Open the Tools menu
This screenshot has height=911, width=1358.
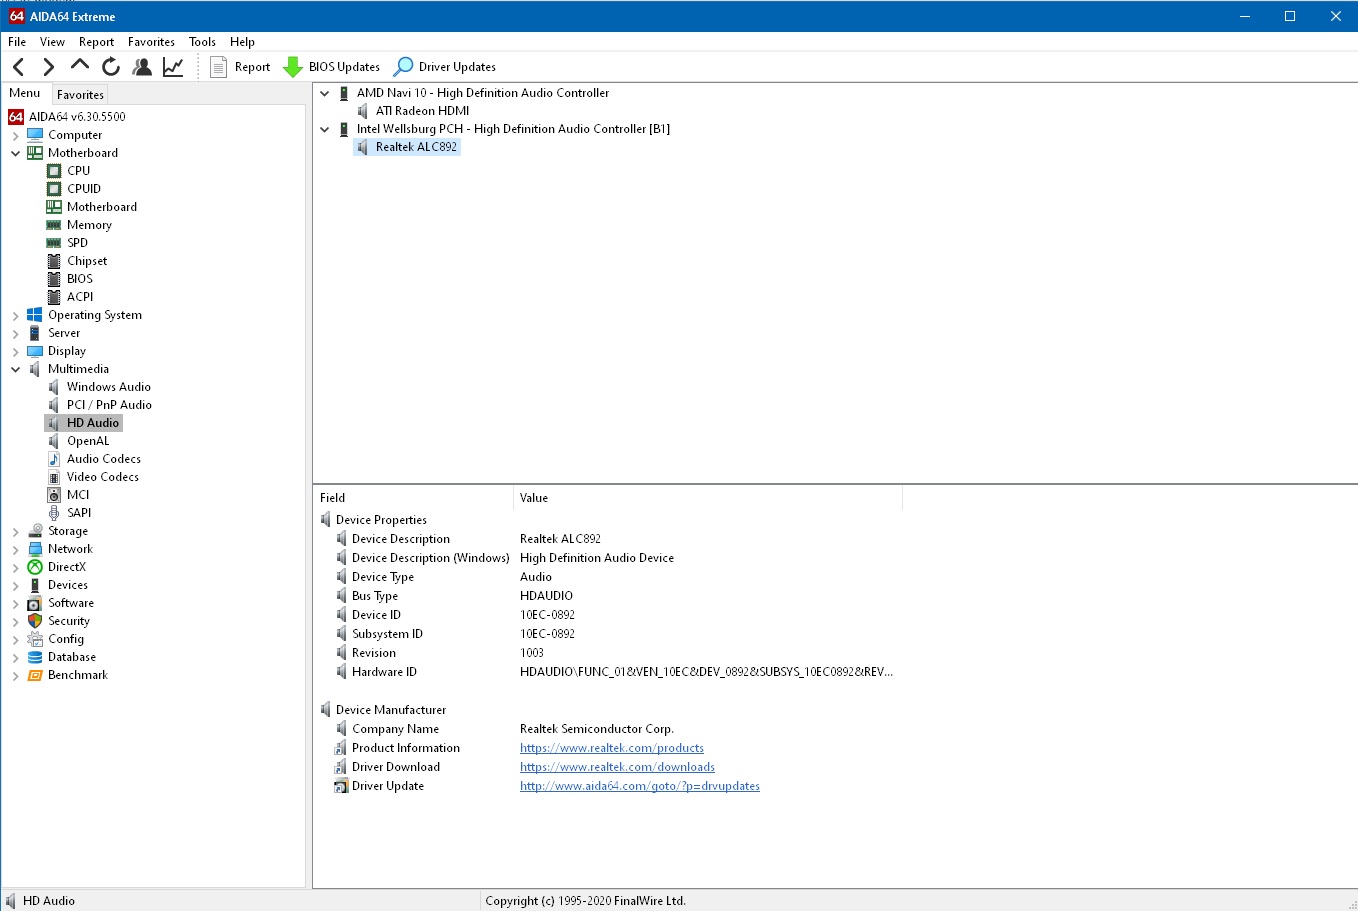(202, 42)
